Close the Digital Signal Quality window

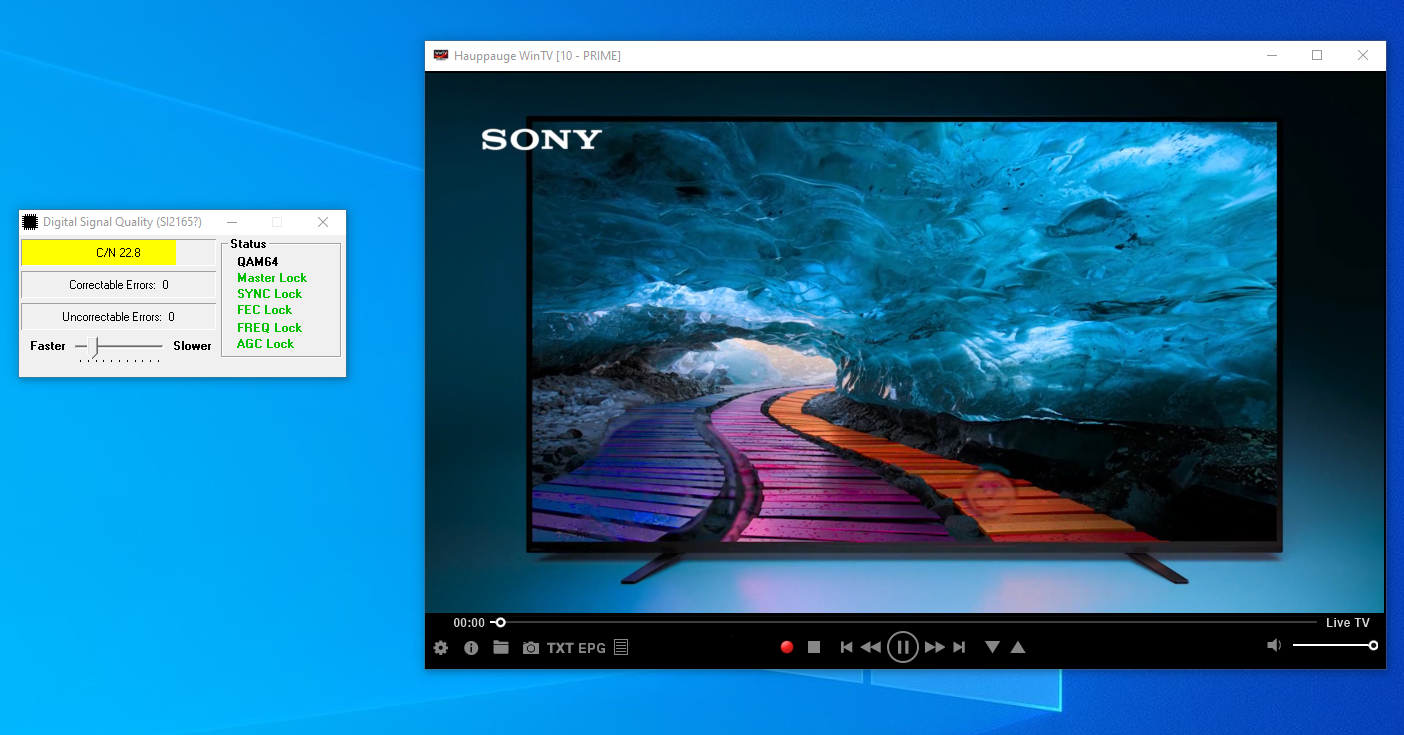tap(322, 222)
